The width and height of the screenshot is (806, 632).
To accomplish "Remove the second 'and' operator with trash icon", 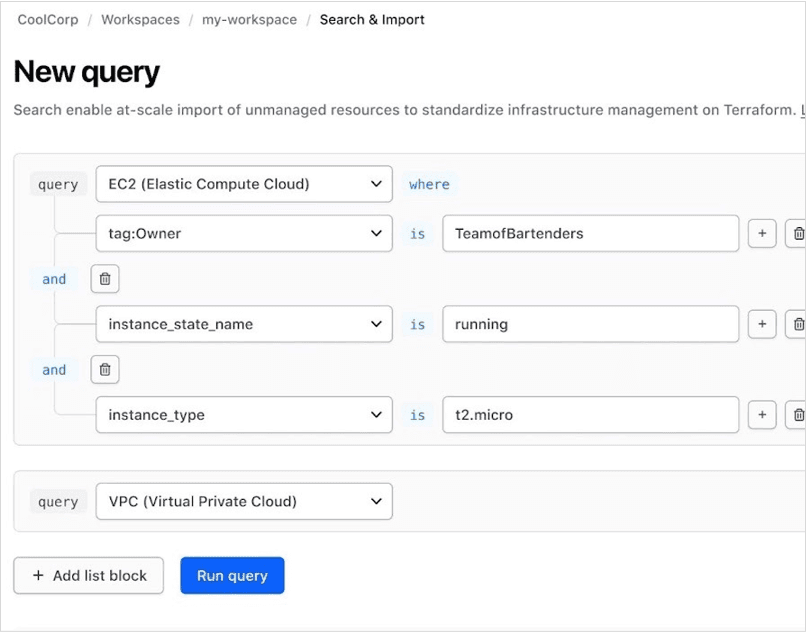I will (x=105, y=369).
